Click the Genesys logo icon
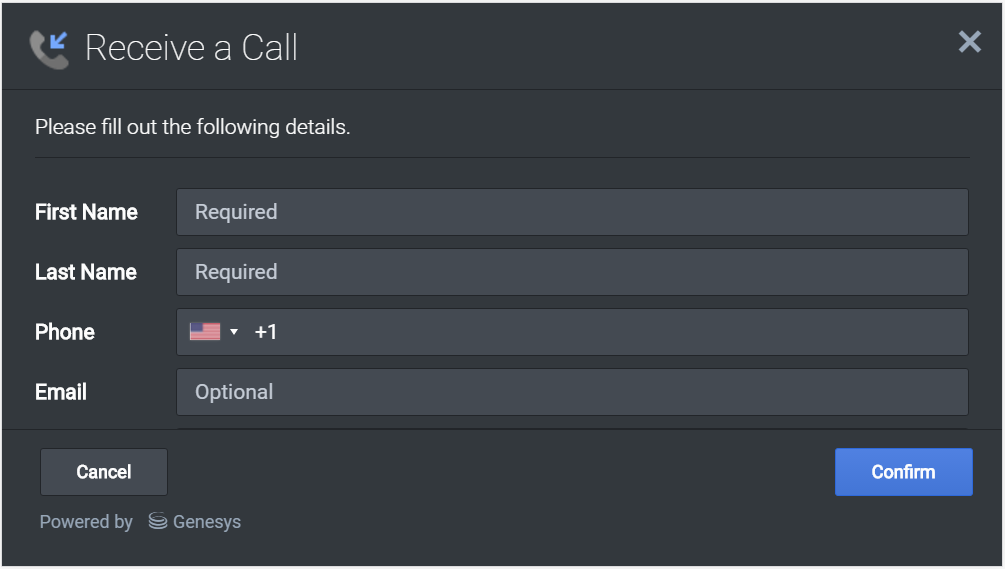 pyautogui.click(x=158, y=521)
